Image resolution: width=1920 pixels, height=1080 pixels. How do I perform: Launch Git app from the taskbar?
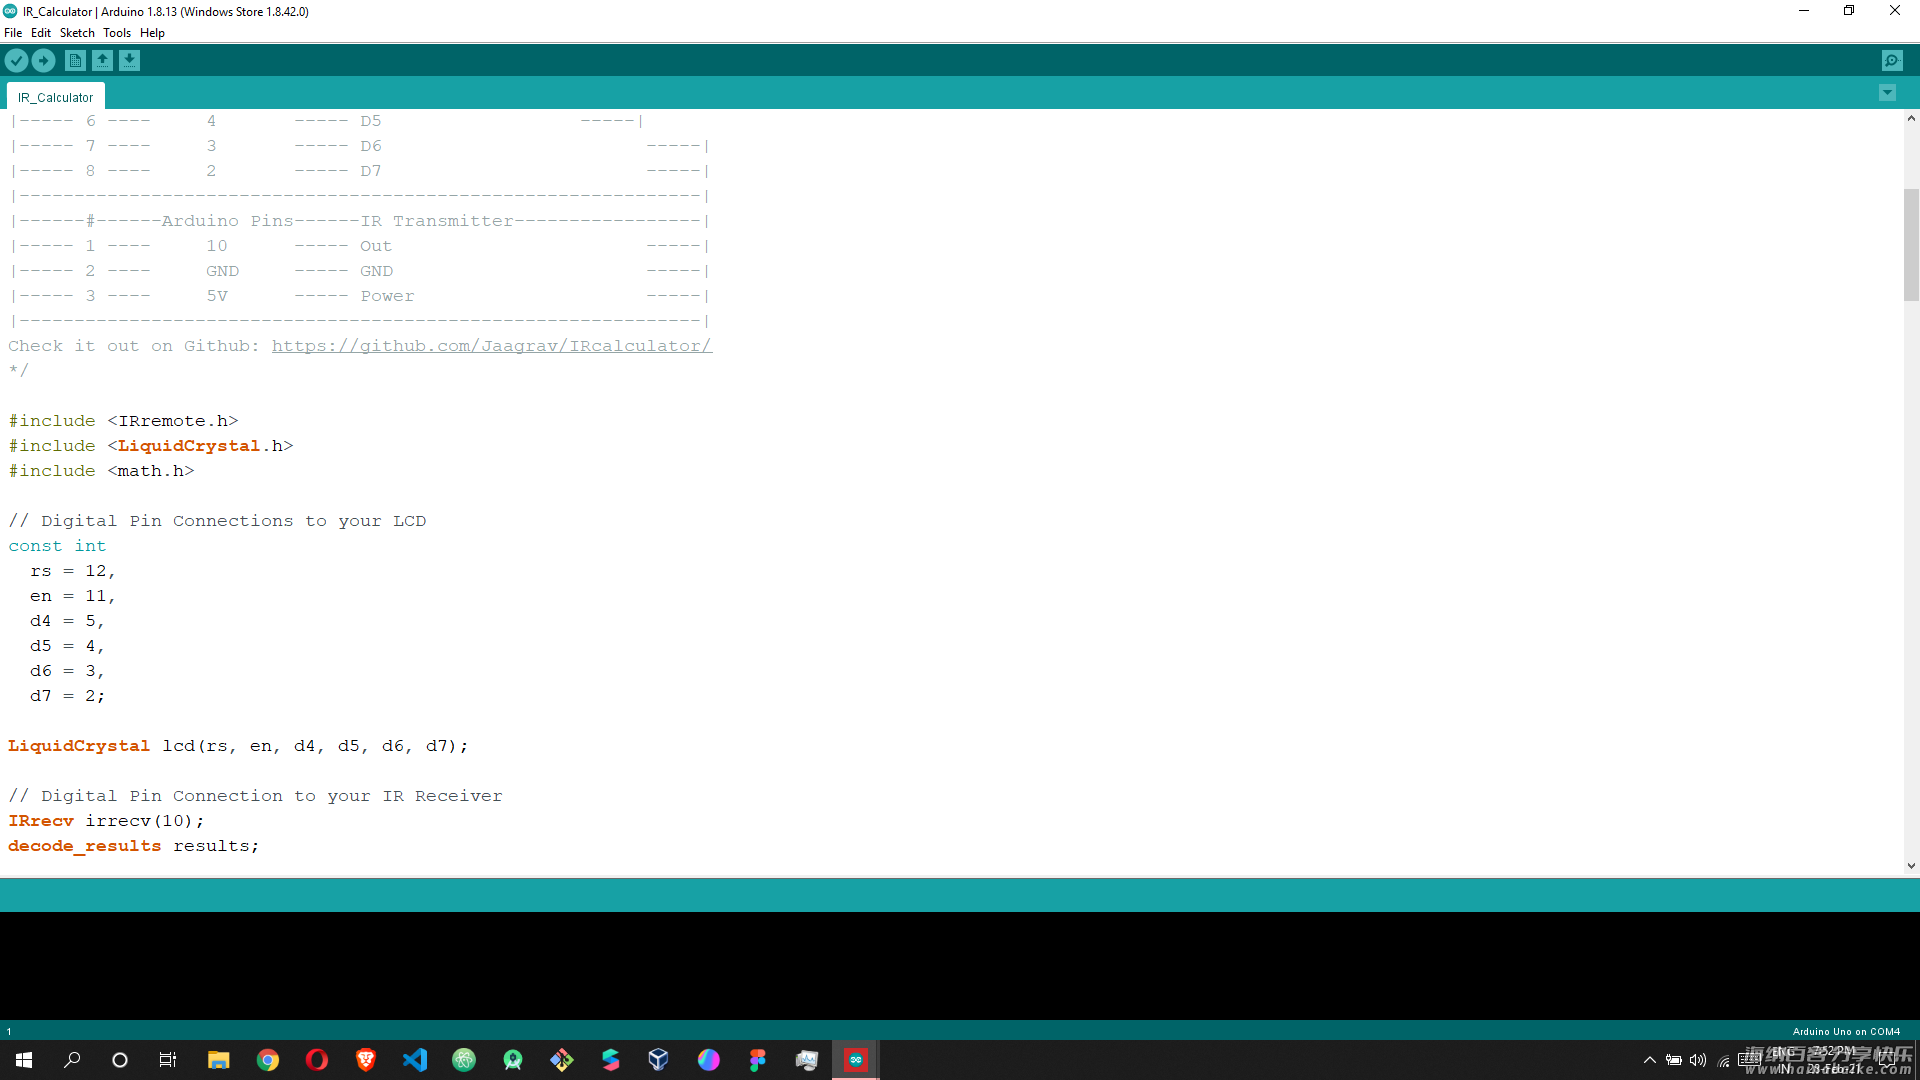(x=562, y=1060)
